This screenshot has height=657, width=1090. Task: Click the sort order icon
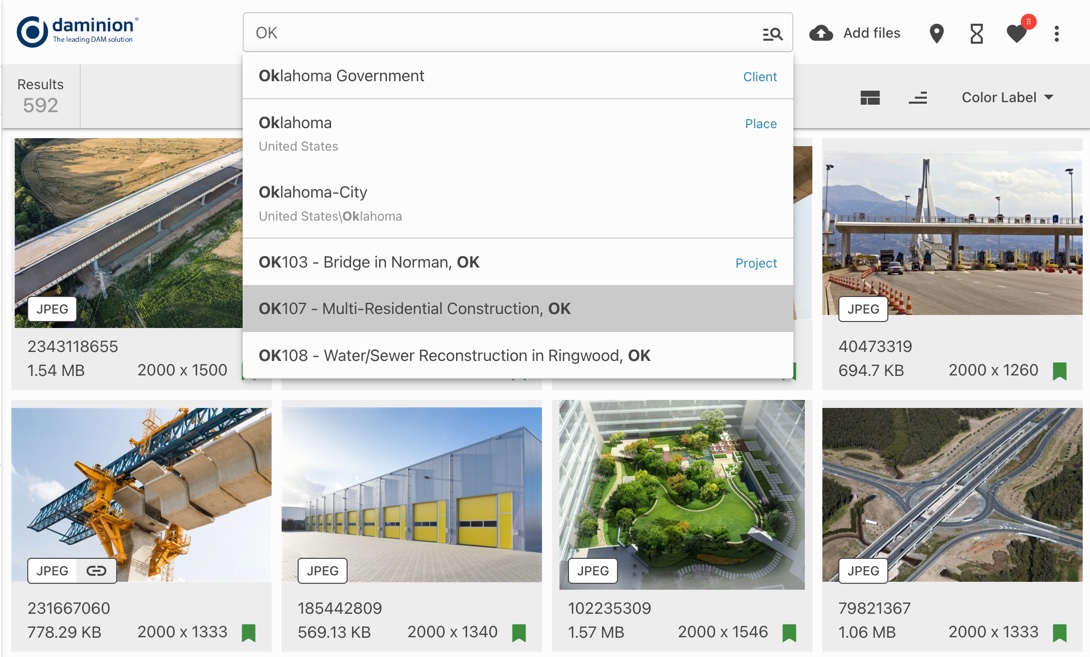click(x=917, y=98)
